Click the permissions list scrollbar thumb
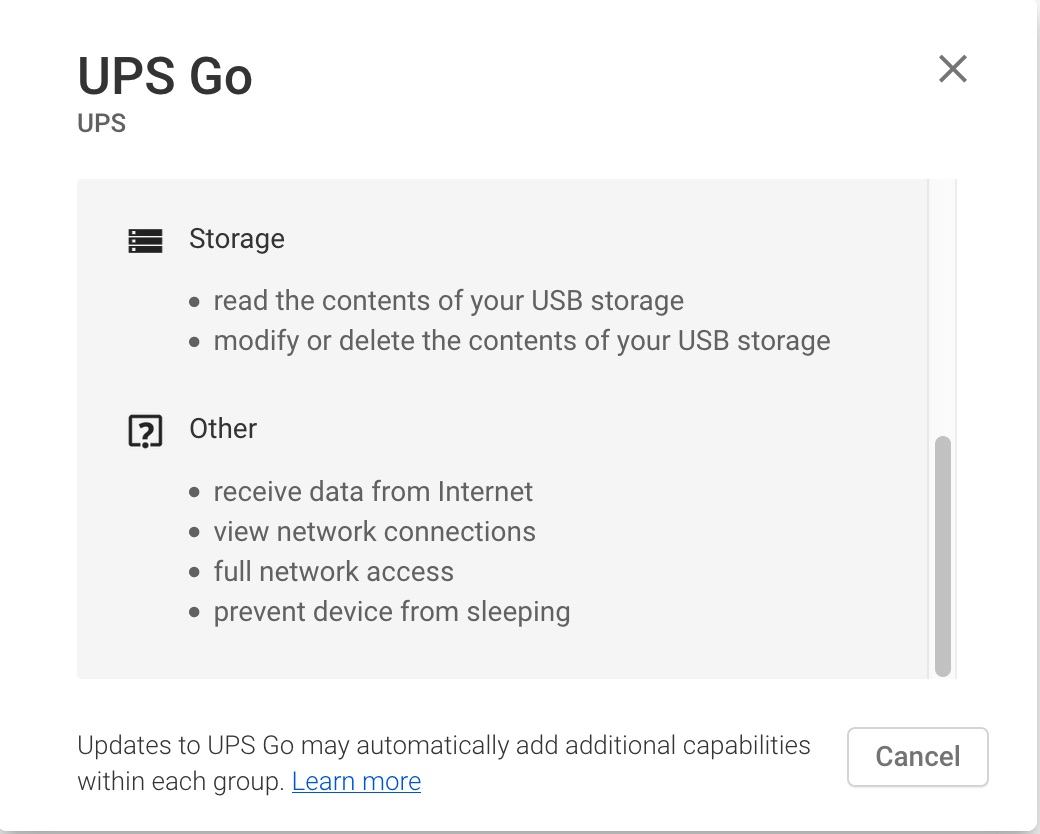This screenshot has width=1040, height=834. click(942, 556)
